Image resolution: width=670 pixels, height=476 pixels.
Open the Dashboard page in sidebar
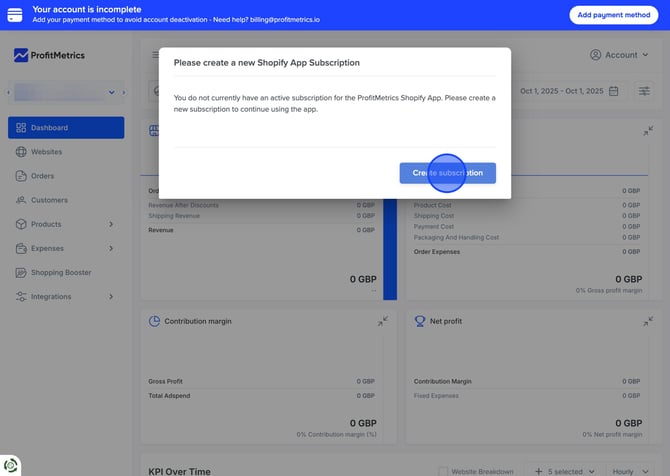(x=66, y=128)
